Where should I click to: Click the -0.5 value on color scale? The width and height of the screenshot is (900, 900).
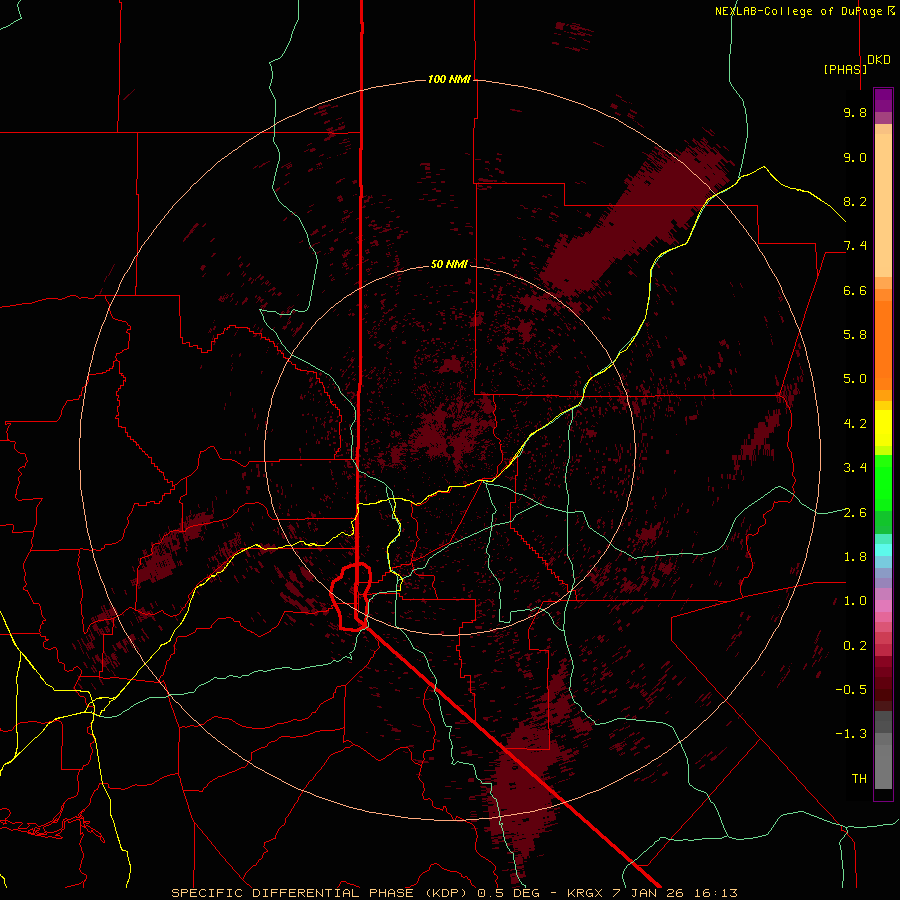tap(851, 690)
